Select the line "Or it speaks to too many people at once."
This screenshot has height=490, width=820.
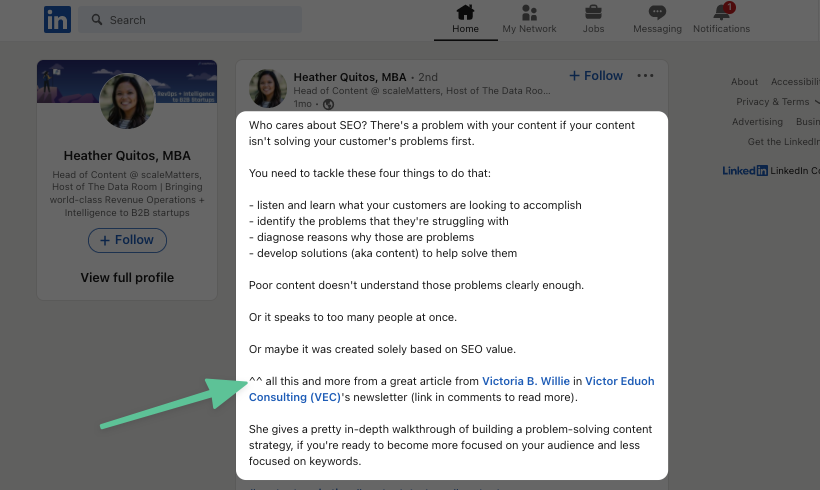[x=353, y=317]
